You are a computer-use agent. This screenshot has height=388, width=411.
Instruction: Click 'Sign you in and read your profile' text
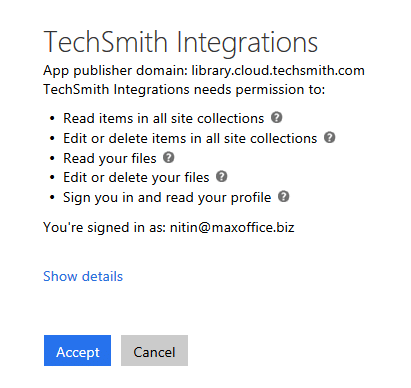coord(167,198)
